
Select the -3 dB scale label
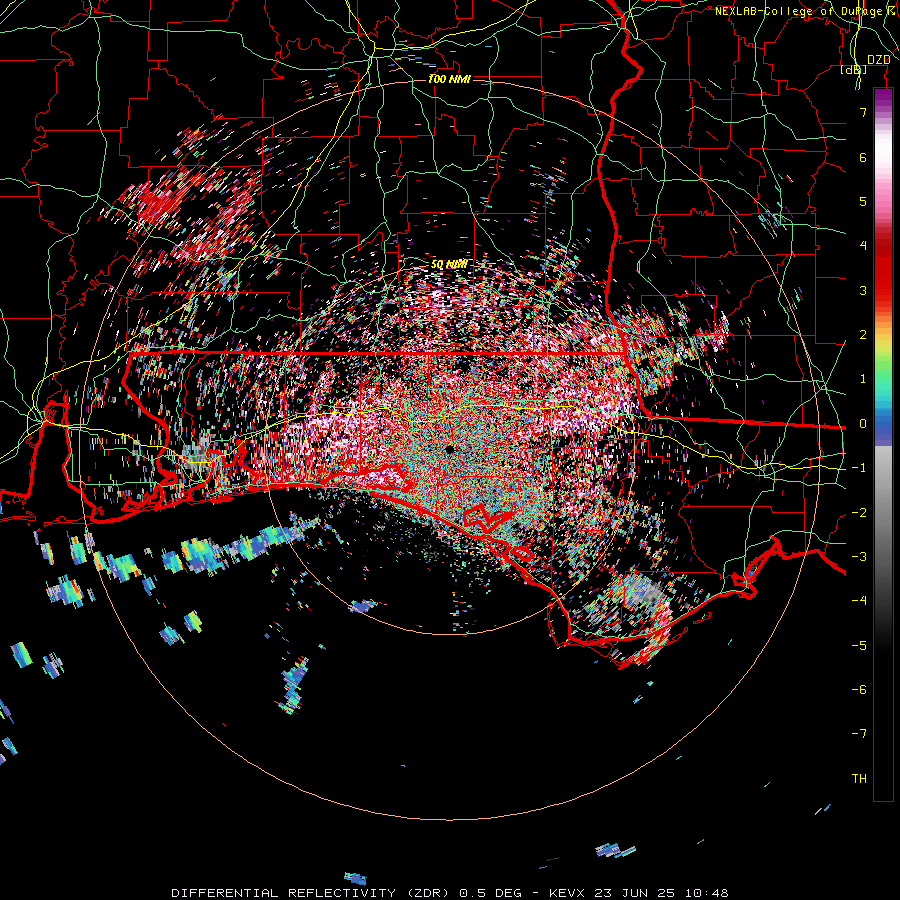coord(859,557)
